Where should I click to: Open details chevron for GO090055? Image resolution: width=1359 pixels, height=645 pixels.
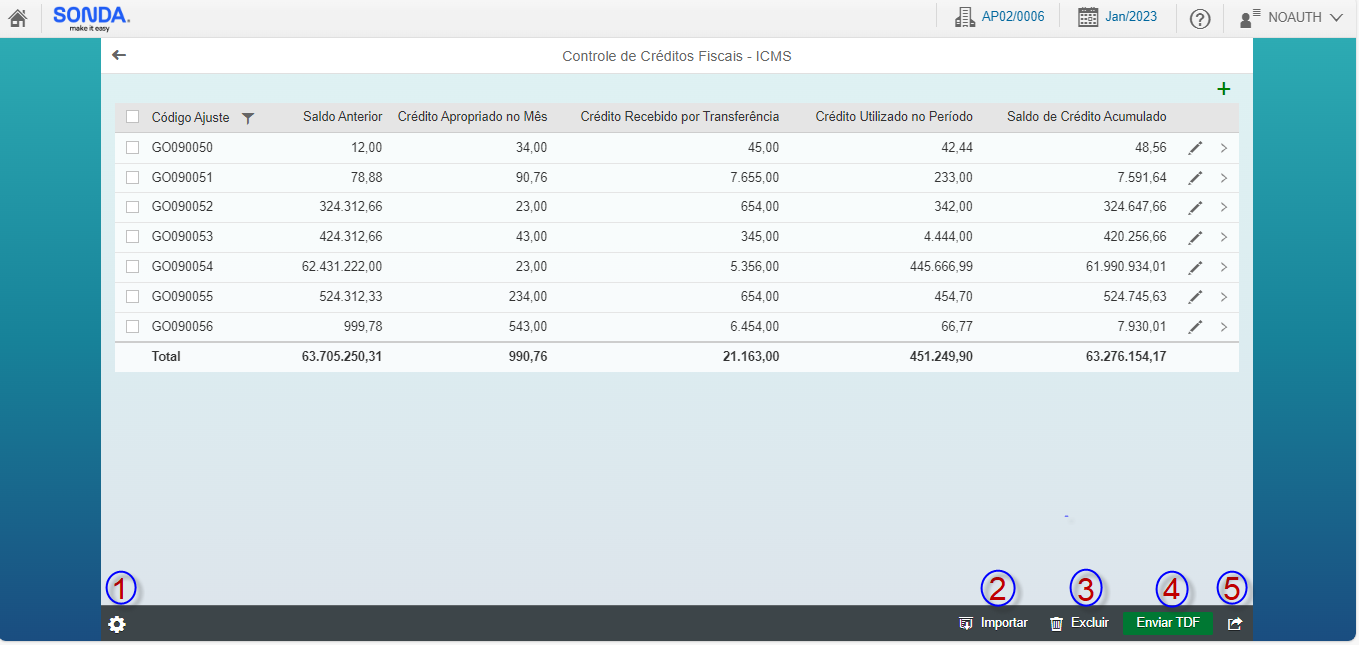[1224, 297]
